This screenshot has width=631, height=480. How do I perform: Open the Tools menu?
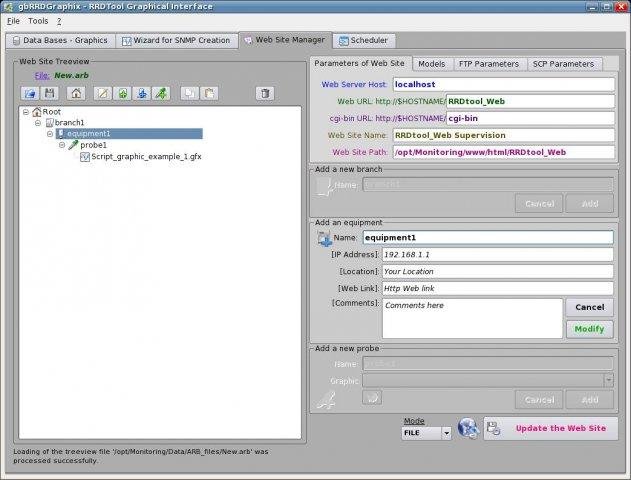(38, 21)
